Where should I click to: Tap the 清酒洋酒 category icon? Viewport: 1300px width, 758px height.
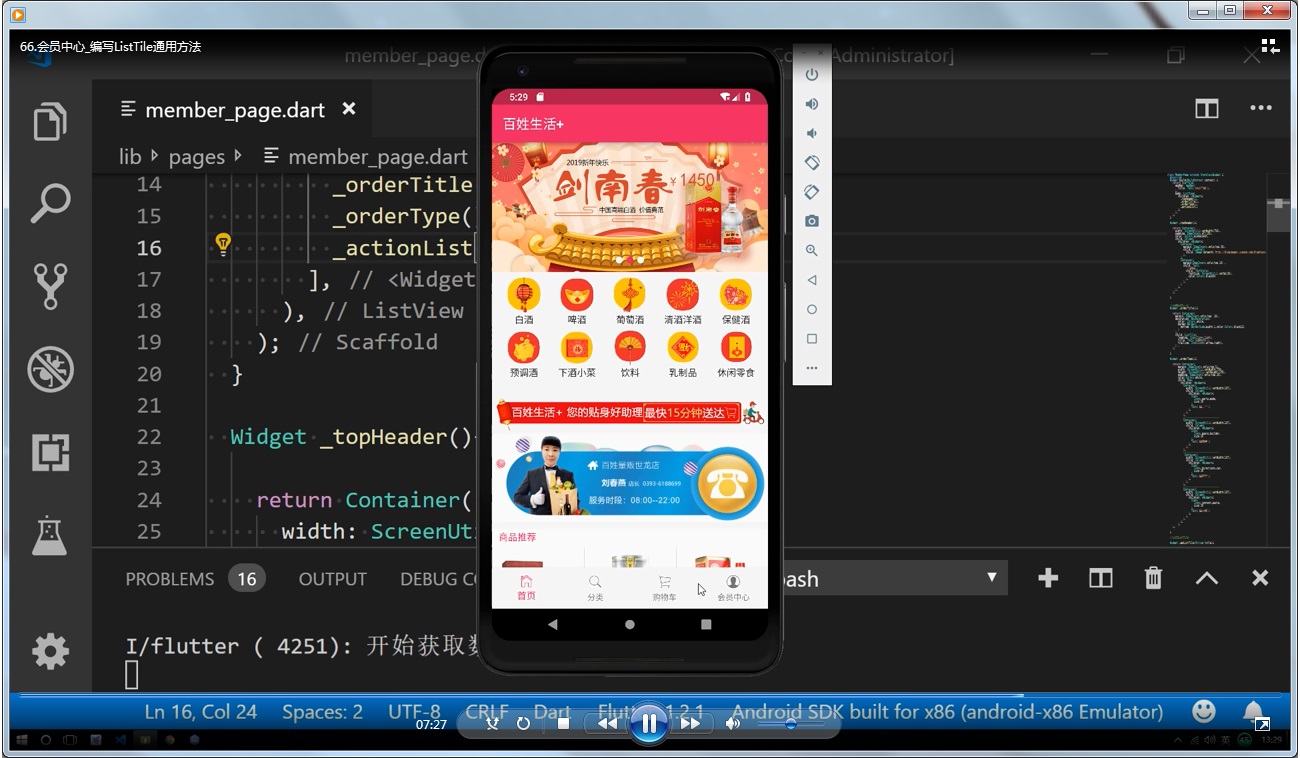pyautogui.click(x=683, y=295)
